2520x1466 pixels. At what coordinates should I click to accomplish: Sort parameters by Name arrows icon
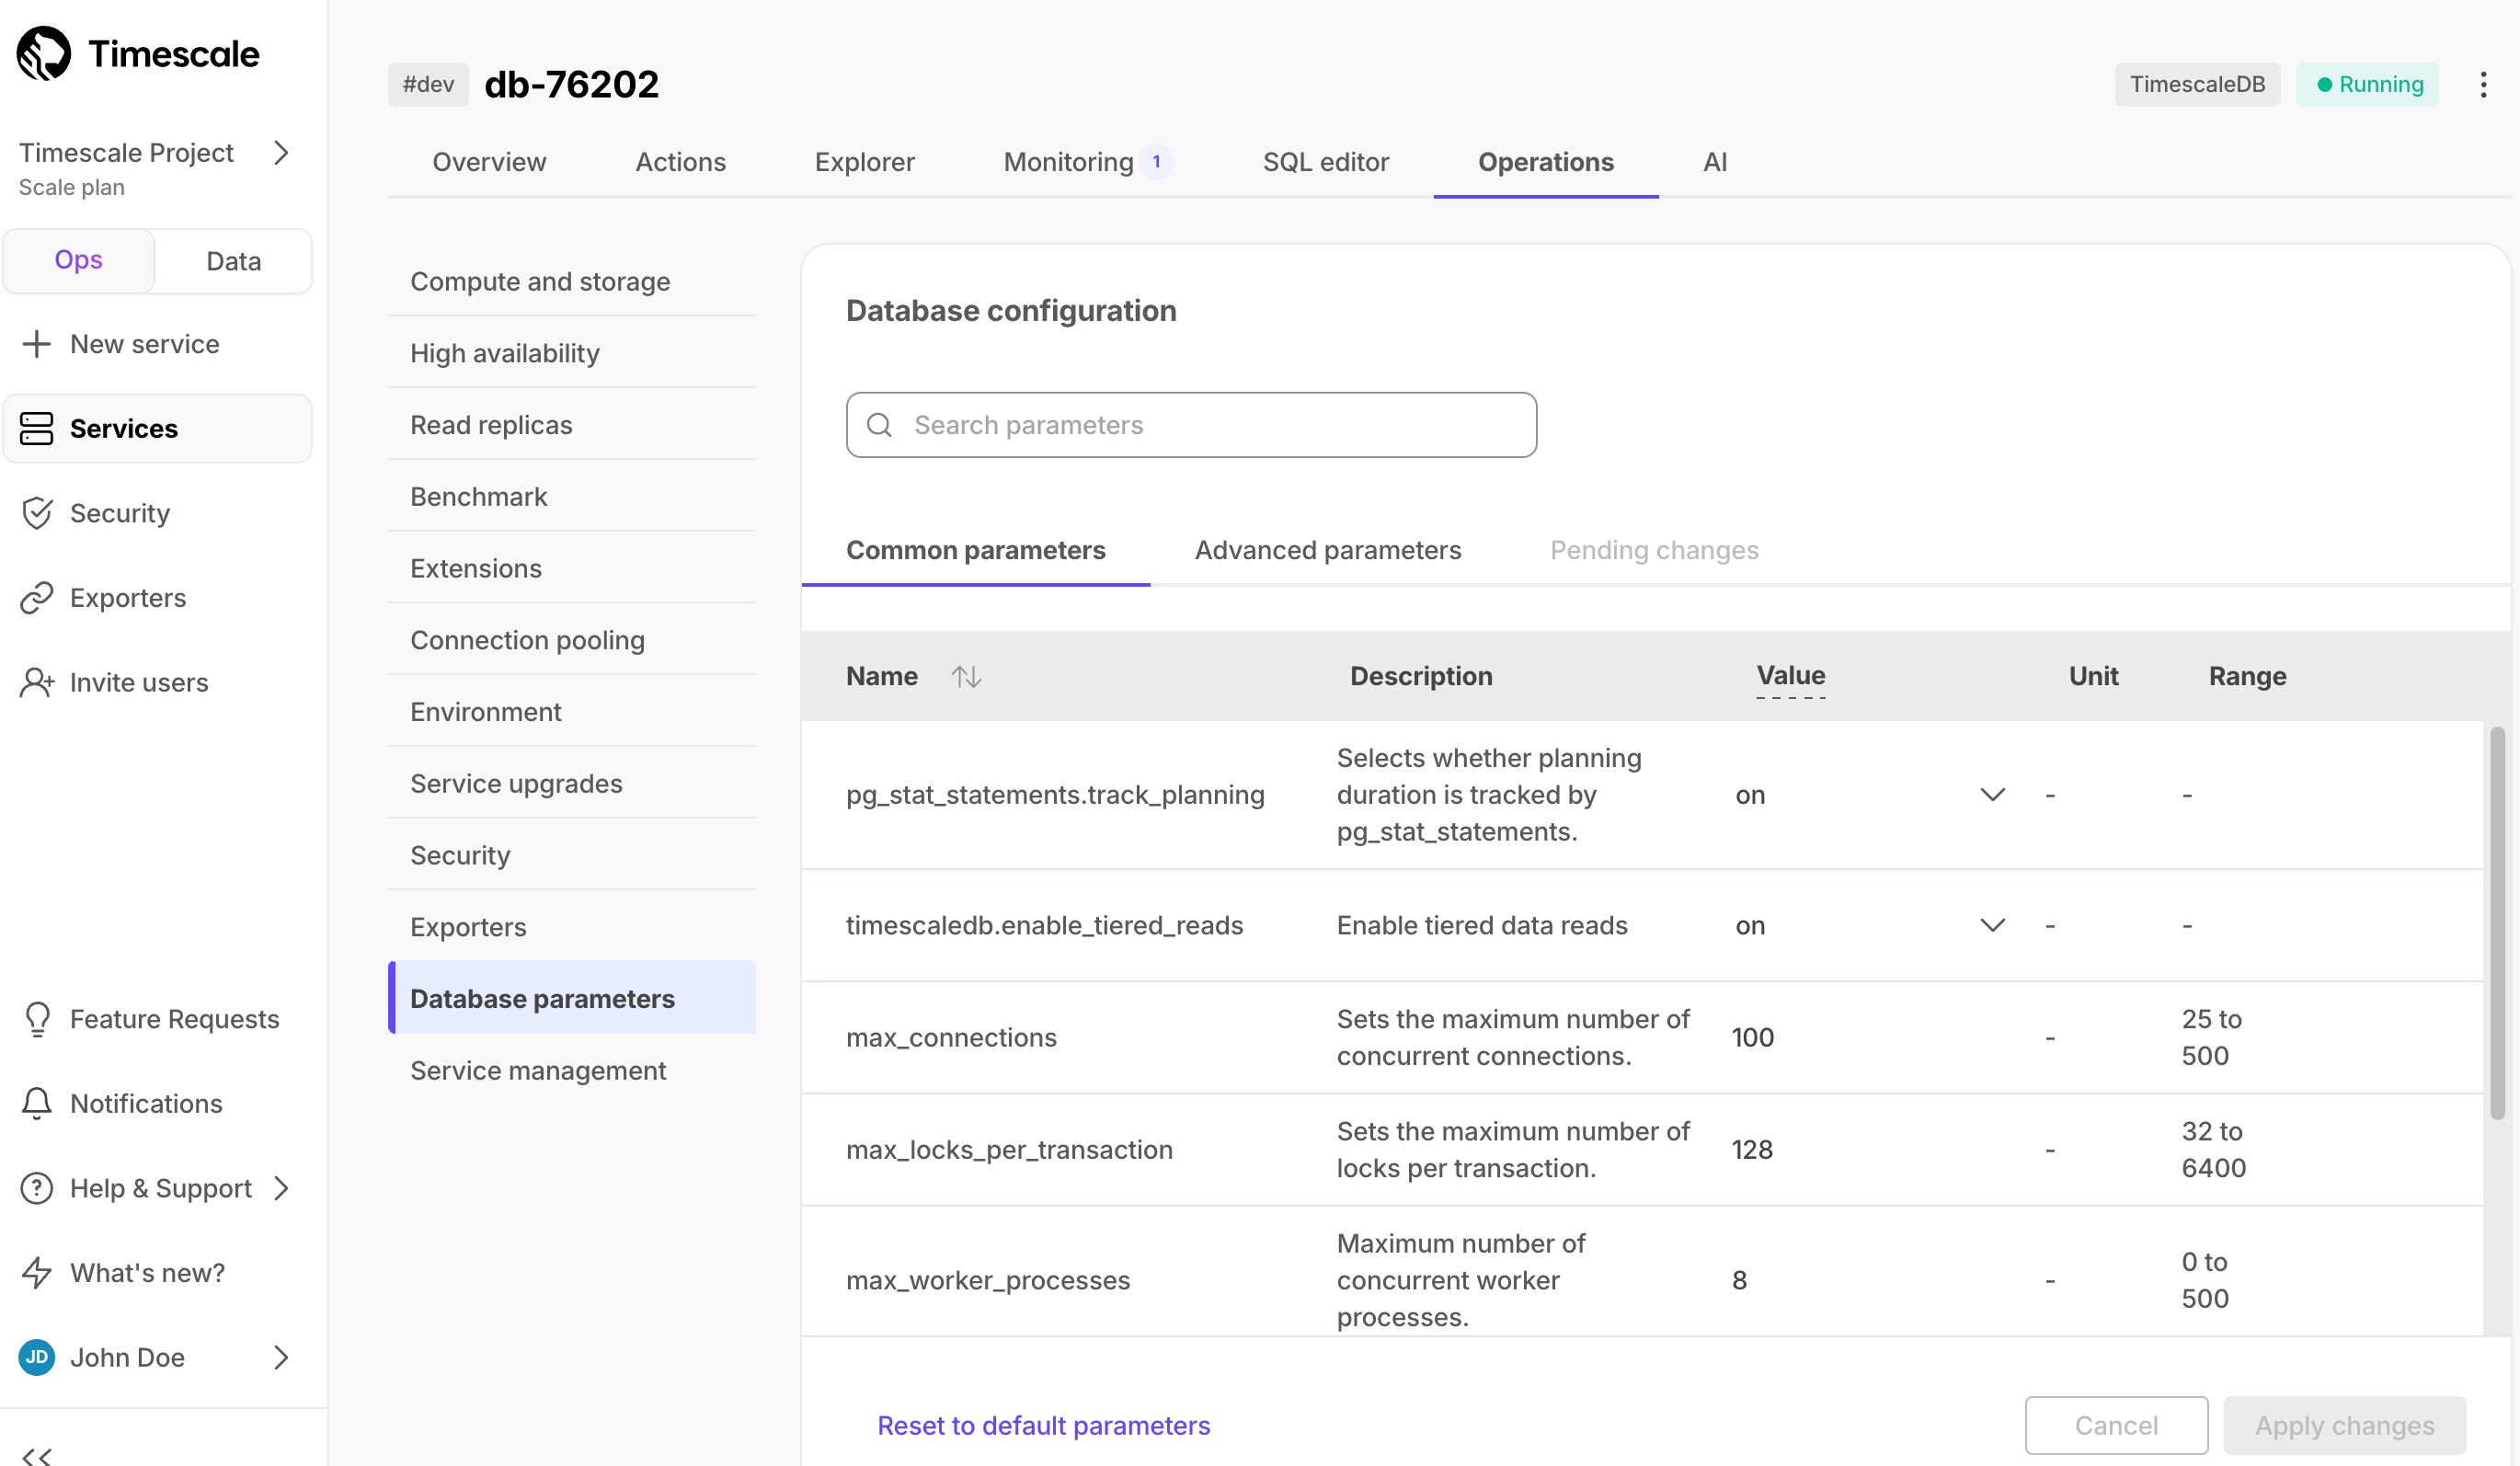click(966, 677)
